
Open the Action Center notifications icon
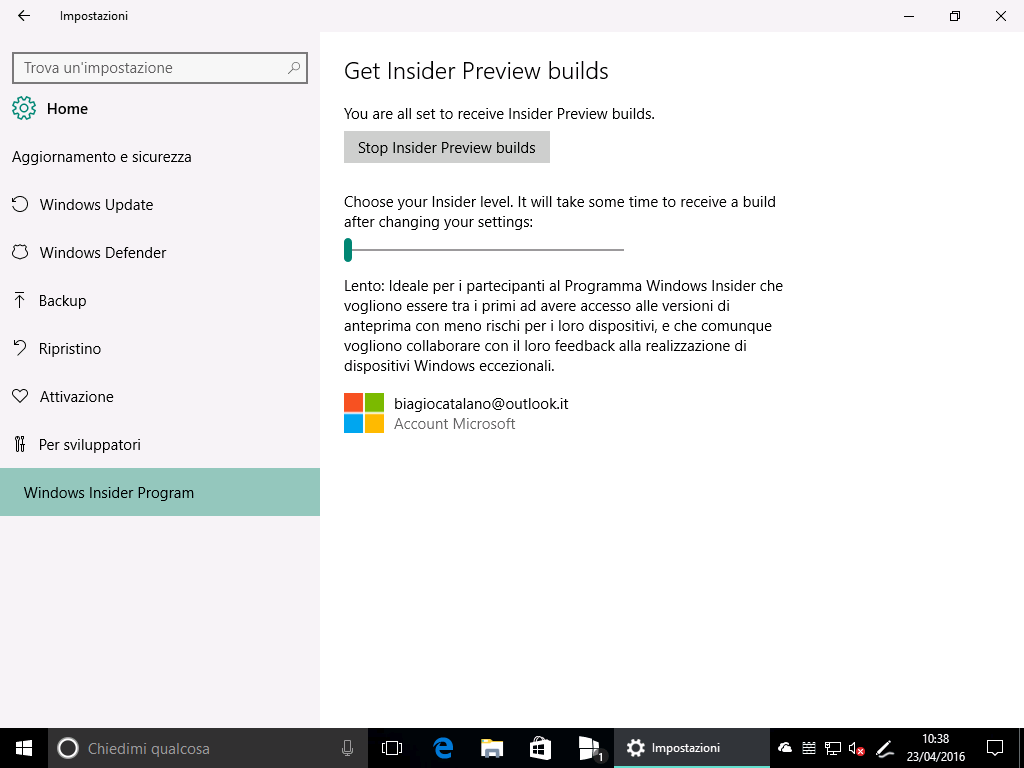click(995, 748)
